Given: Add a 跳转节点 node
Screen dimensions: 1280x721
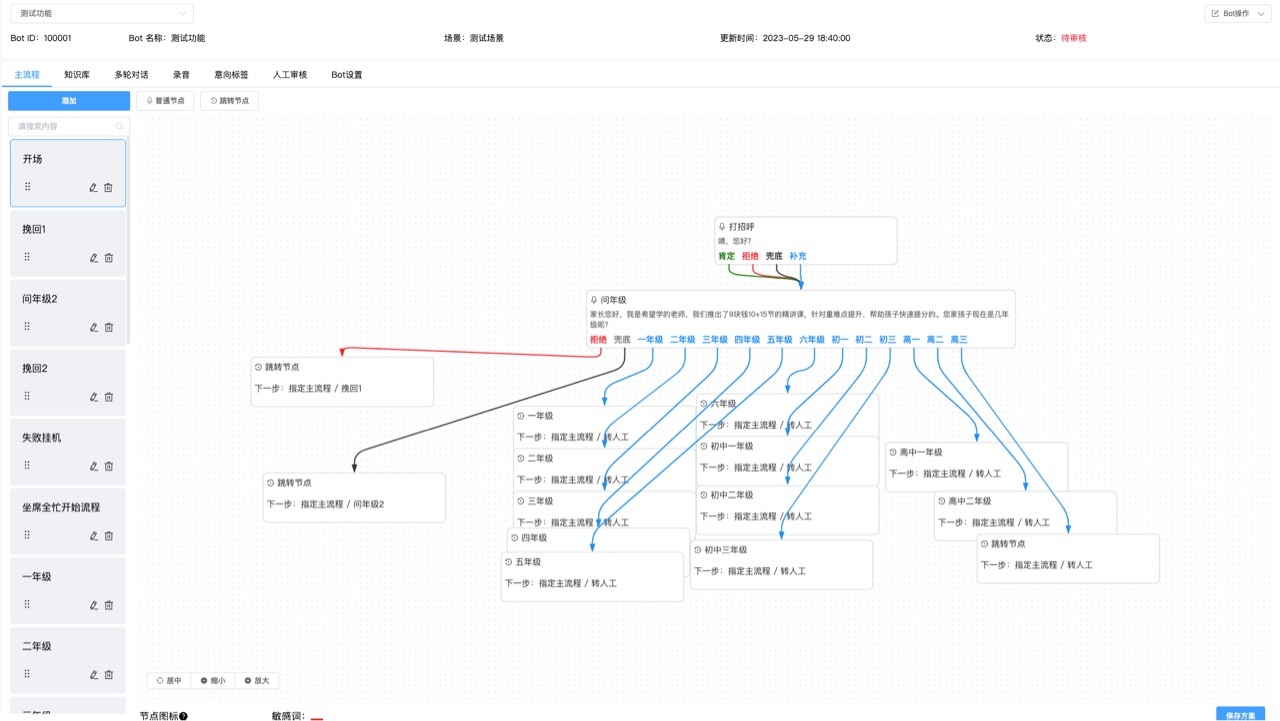Looking at the screenshot, I should pyautogui.click(x=230, y=101).
